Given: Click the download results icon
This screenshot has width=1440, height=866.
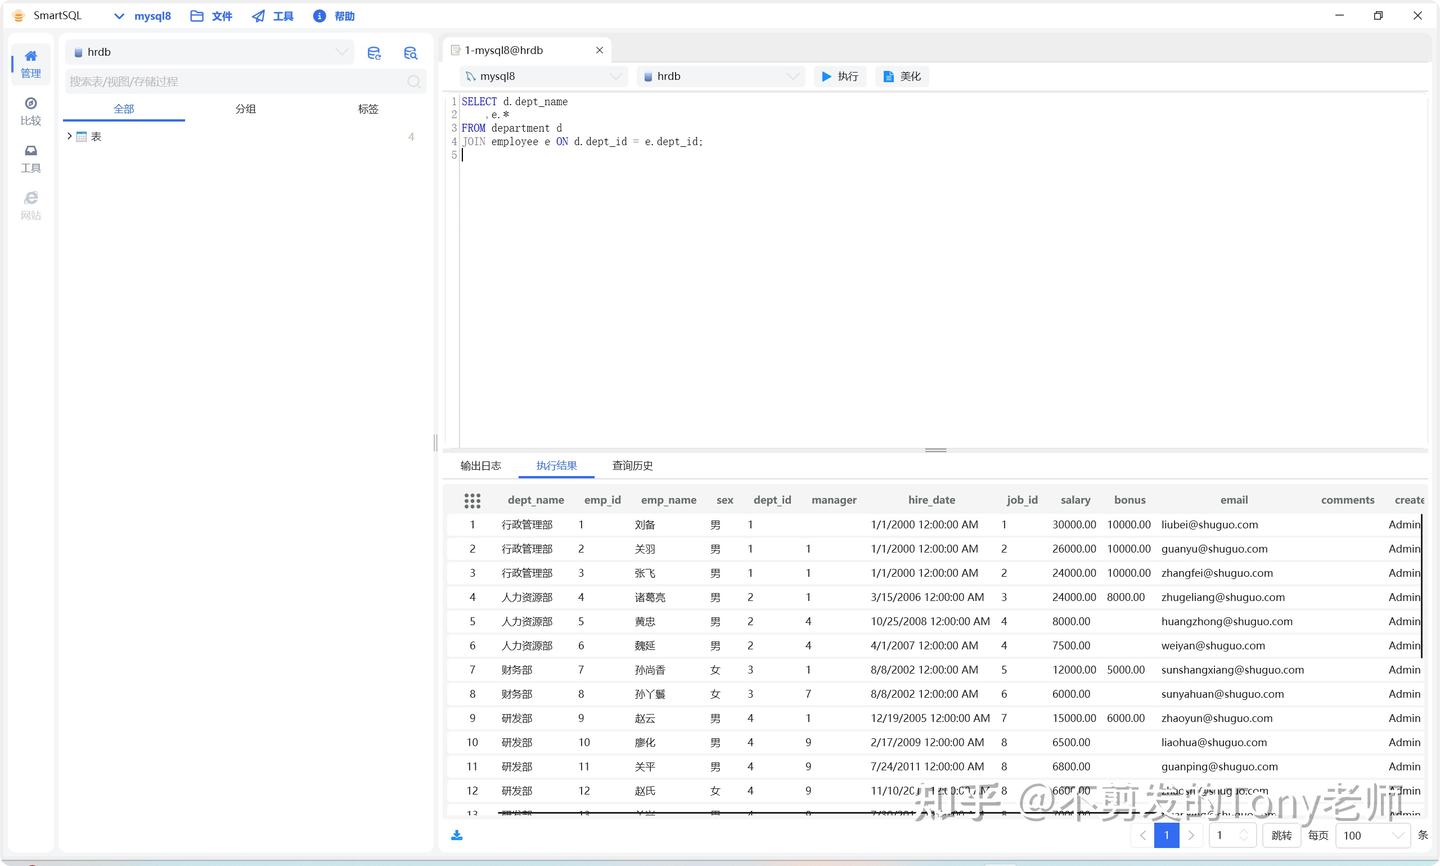Looking at the screenshot, I should [x=457, y=835].
